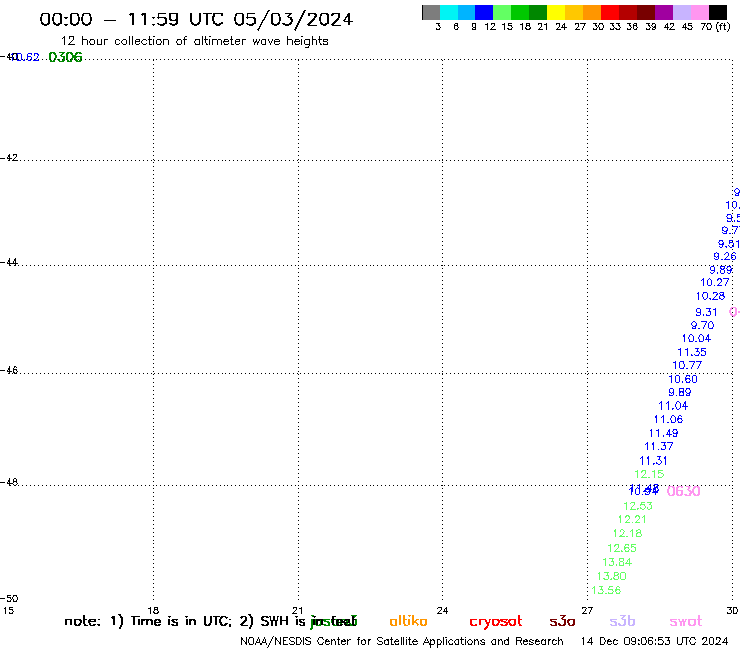
Task: Select the yellow swatch in the wave-height scale
Action: click(556, 12)
